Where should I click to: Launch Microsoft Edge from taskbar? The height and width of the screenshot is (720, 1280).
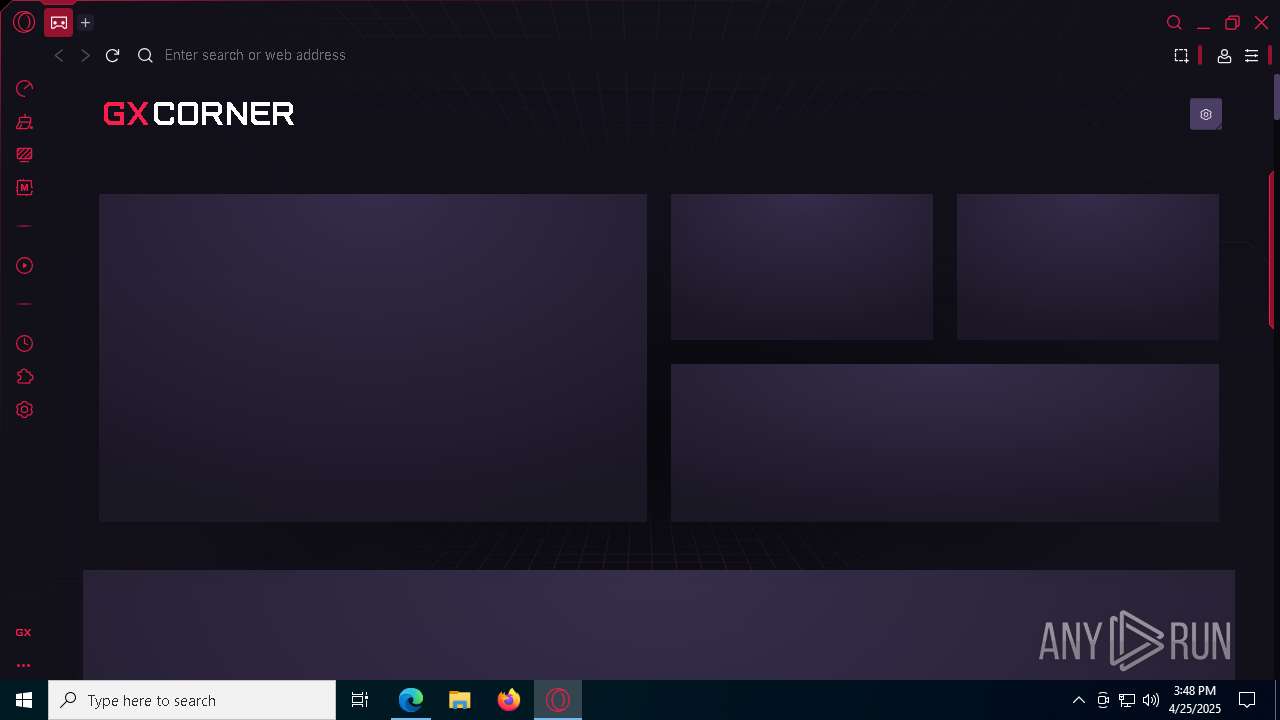(411, 700)
